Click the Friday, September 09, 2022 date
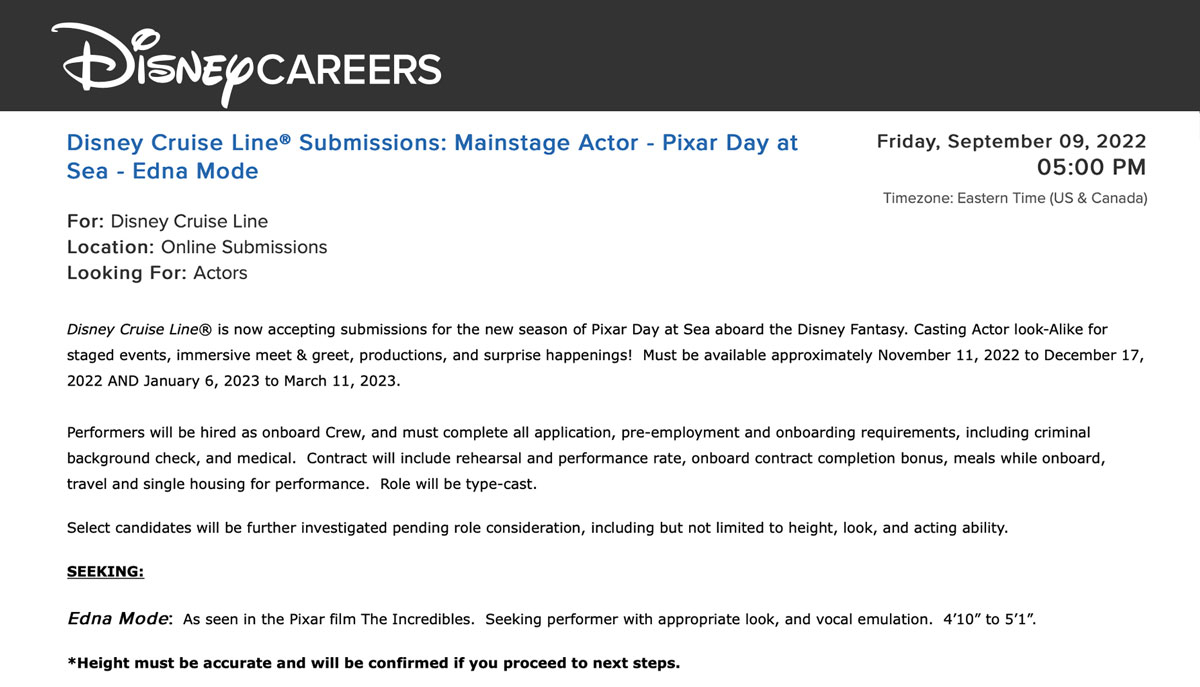This screenshot has width=1200, height=687. [x=1011, y=141]
